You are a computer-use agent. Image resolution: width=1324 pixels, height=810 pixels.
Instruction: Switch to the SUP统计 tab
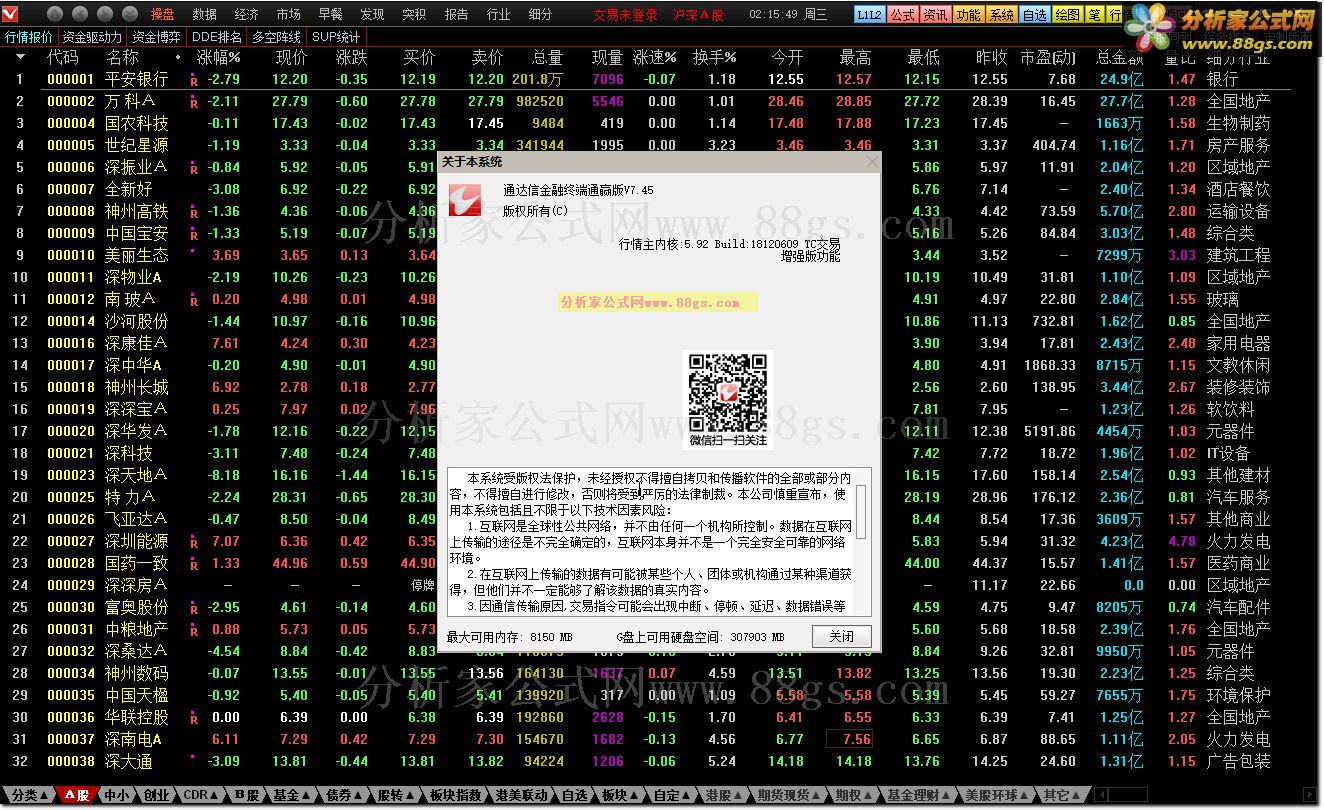click(x=336, y=37)
